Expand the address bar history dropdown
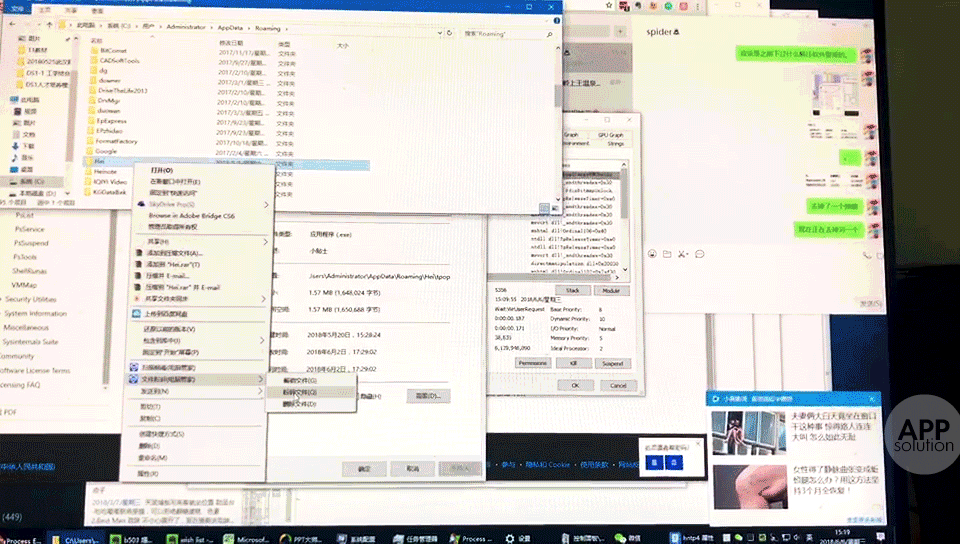This screenshot has height=544, width=960. click(x=440, y=32)
